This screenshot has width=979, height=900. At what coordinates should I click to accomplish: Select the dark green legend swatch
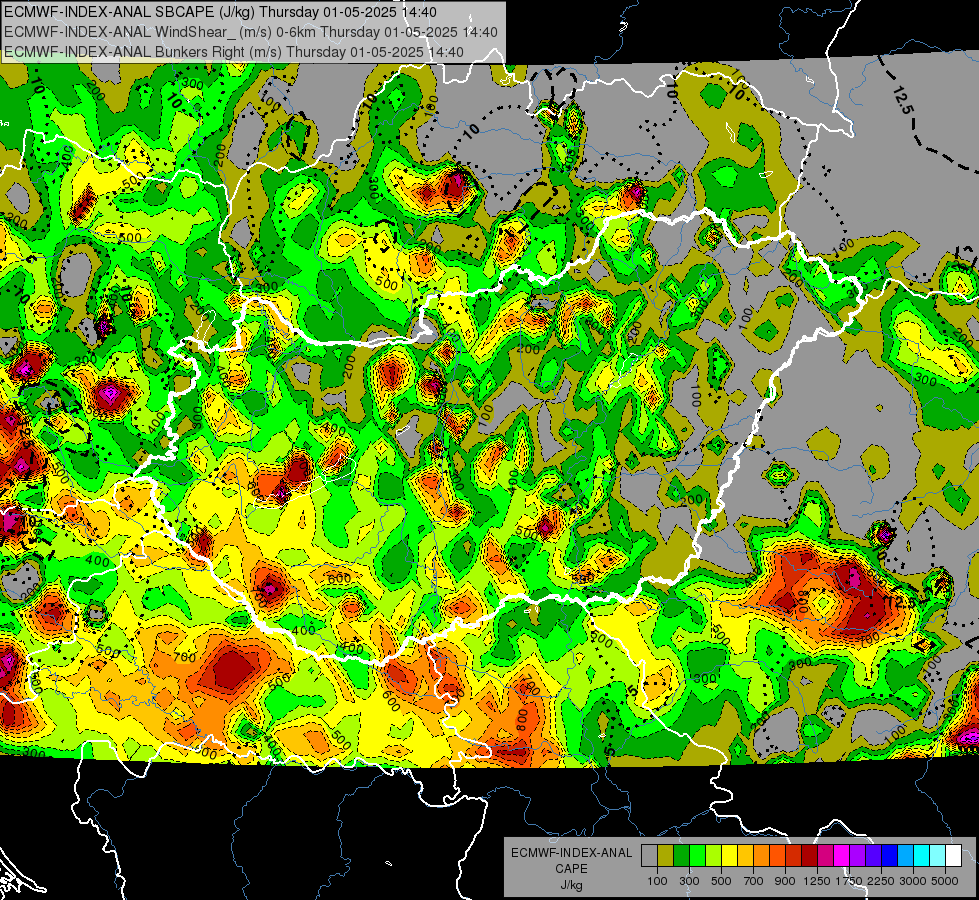[681, 856]
